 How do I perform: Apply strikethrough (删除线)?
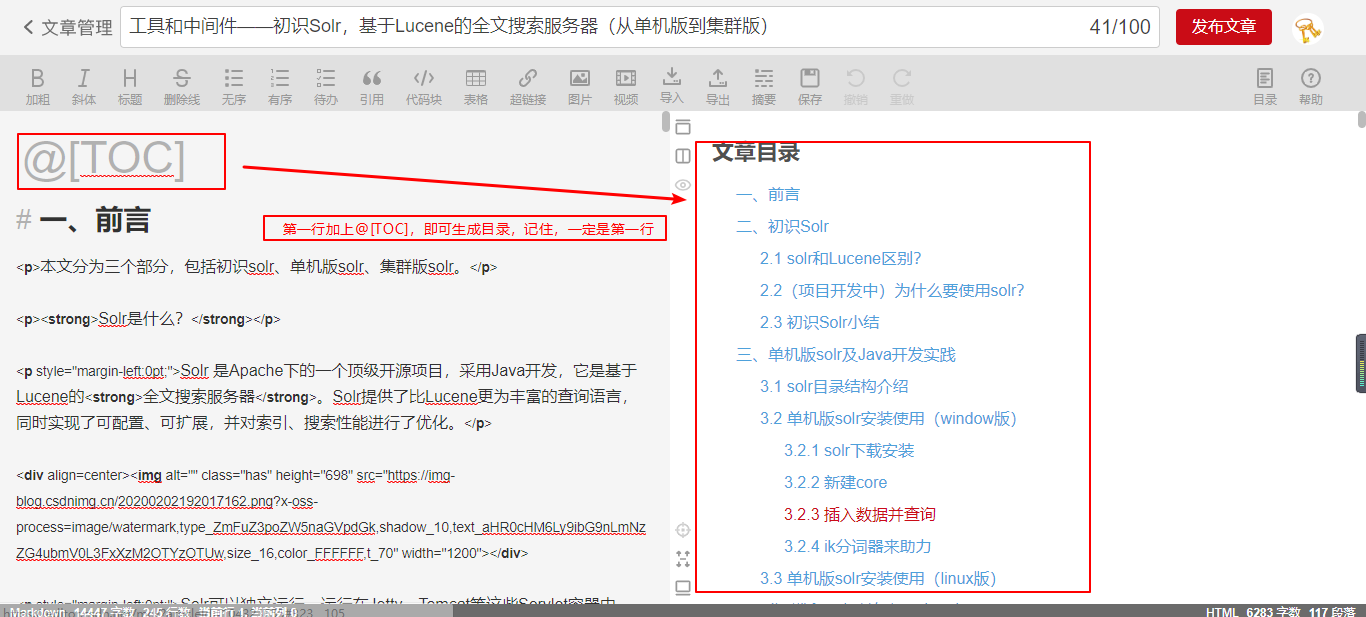(182, 87)
